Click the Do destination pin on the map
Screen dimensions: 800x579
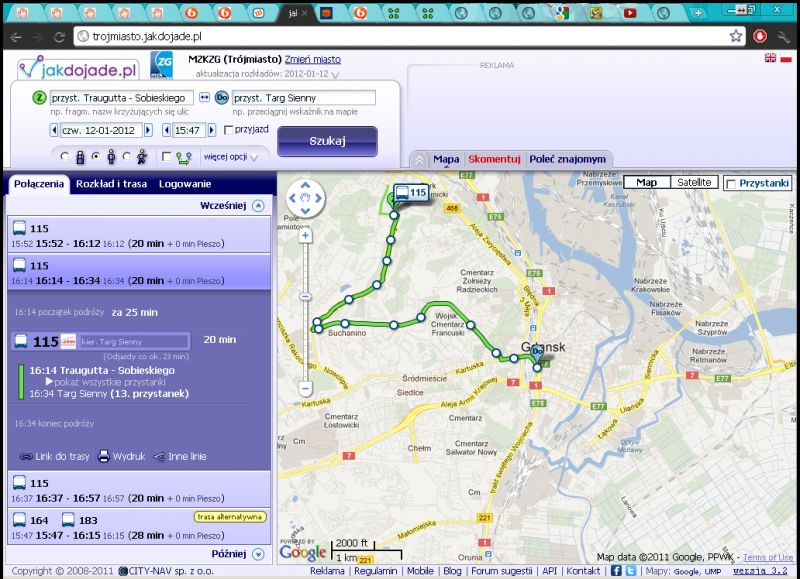[537, 351]
